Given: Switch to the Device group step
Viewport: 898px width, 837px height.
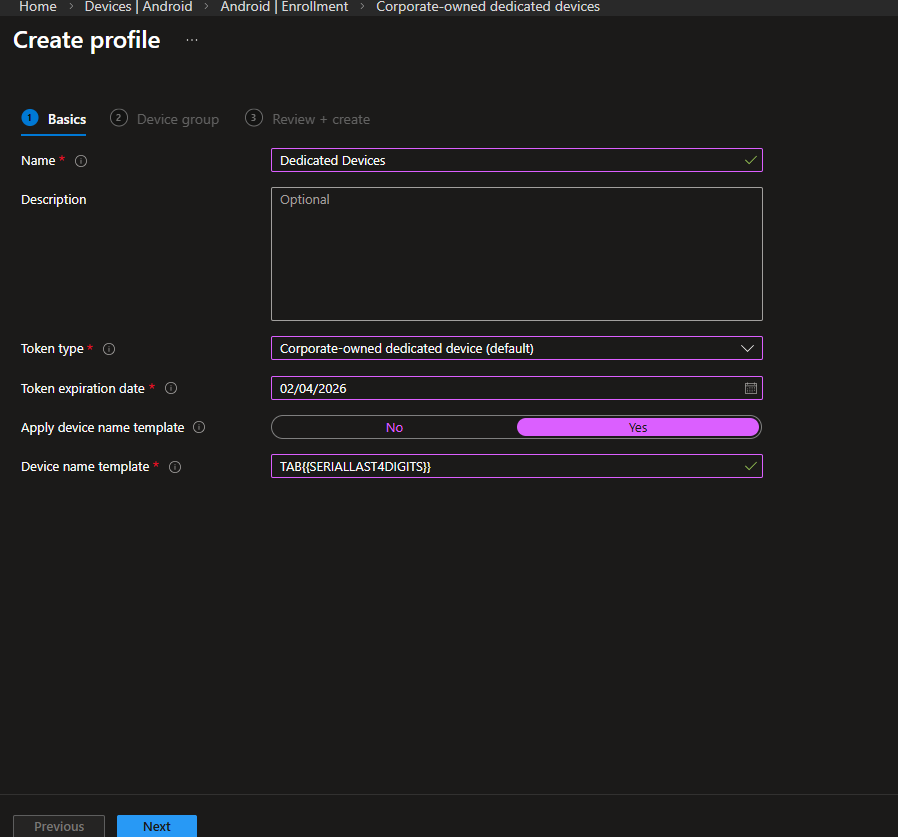Looking at the screenshot, I should click(x=177, y=119).
